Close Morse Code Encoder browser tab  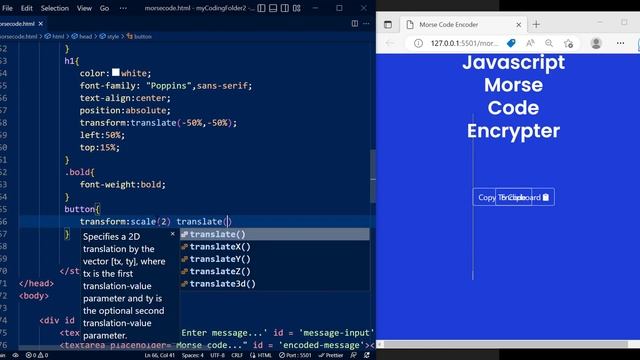(x=519, y=24)
